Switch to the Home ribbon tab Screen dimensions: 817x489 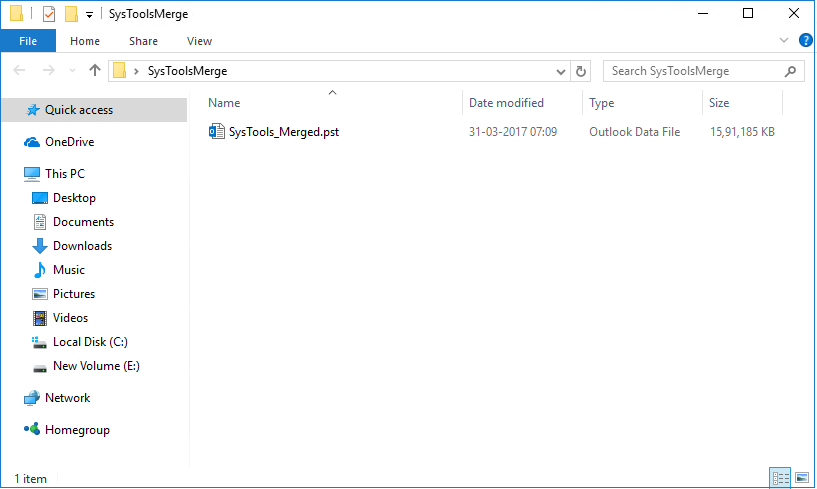tap(85, 41)
